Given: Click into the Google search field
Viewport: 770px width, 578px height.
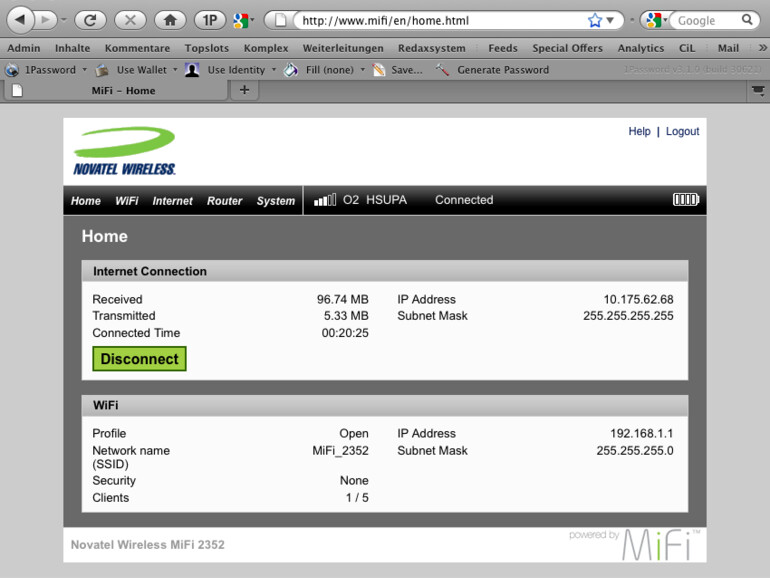Looking at the screenshot, I should (707, 21).
